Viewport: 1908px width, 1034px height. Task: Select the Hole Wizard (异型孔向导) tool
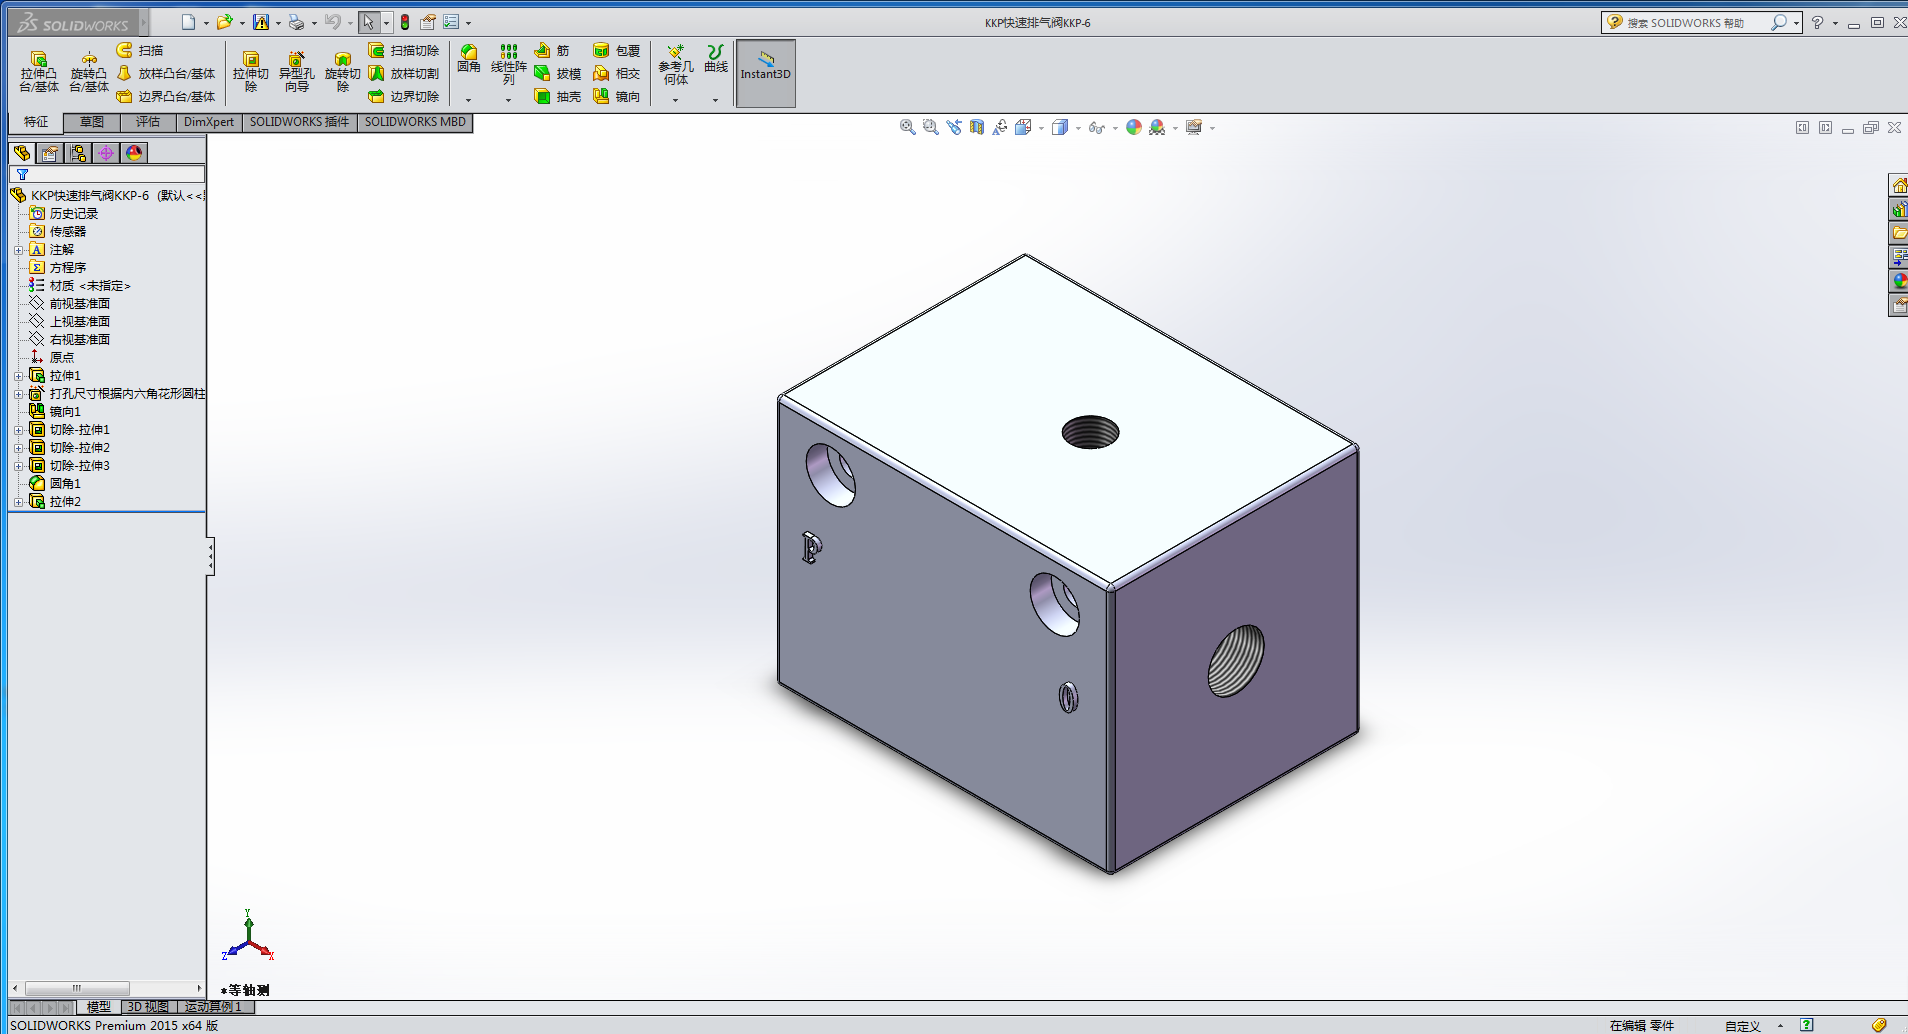click(296, 71)
